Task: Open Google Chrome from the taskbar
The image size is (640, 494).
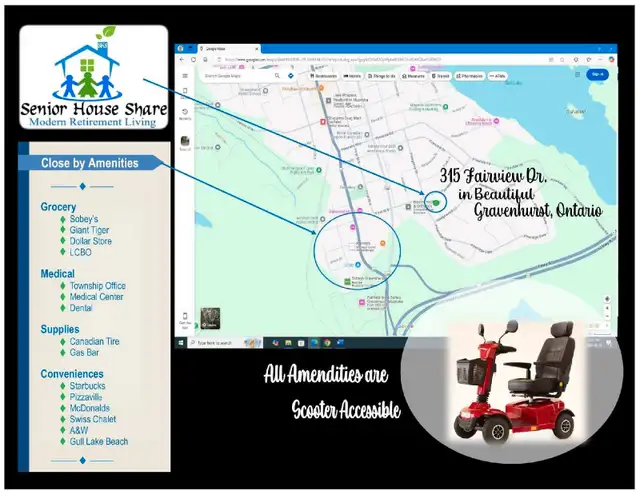Action: click(x=327, y=343)
